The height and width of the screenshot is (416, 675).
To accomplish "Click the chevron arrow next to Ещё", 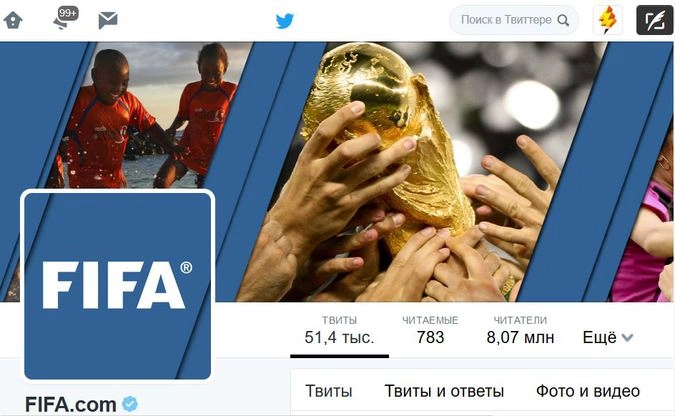I will tap(627, 338).
